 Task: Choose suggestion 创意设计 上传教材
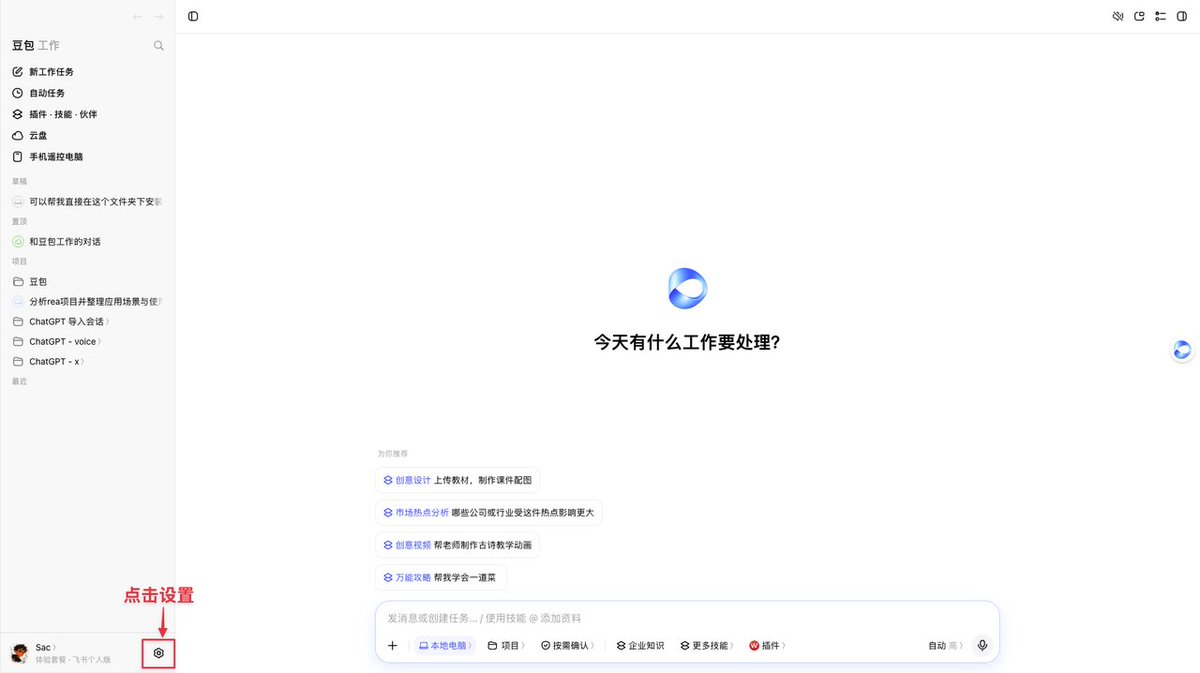[x=457, y=480]
